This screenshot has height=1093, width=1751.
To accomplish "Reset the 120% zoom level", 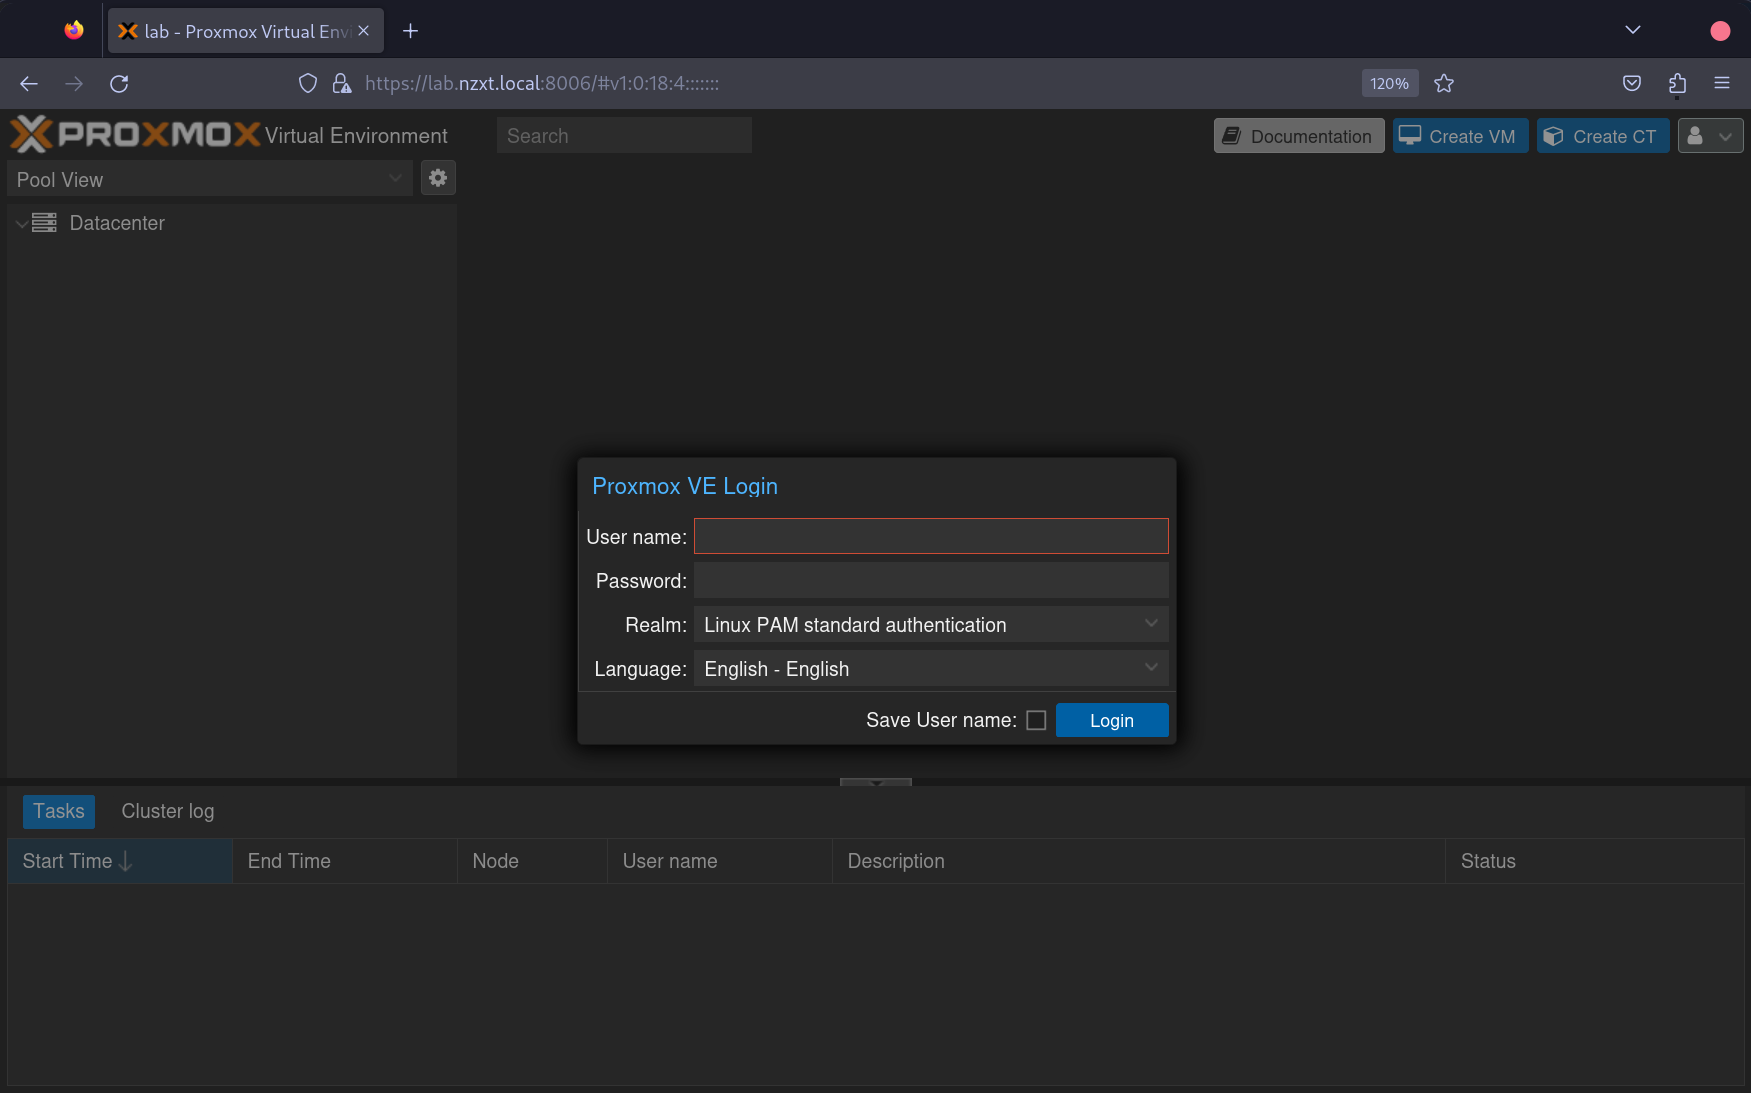I will (x=1390, y=84).
